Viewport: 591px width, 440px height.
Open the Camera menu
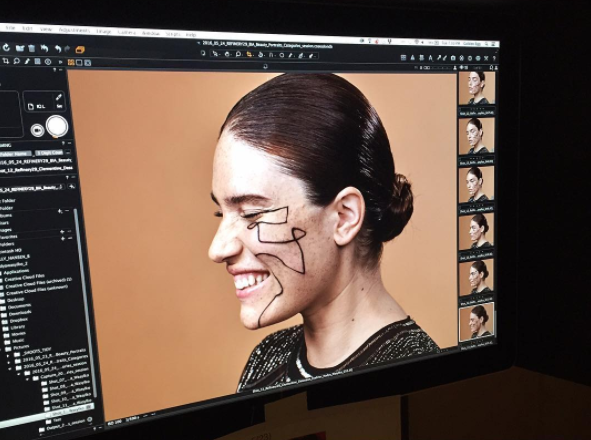click(126, 32)
